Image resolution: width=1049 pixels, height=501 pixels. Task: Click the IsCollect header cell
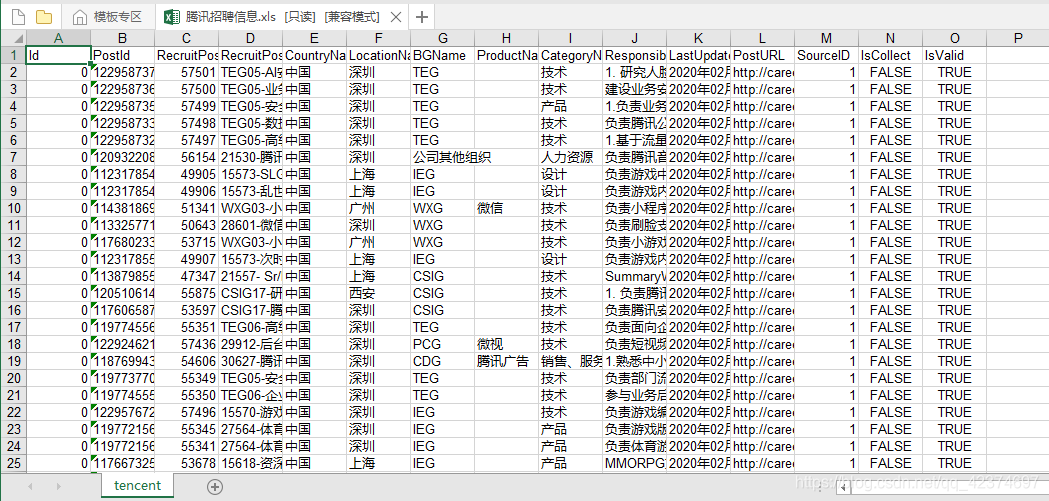pyautogui.click(x=890, y=55)
